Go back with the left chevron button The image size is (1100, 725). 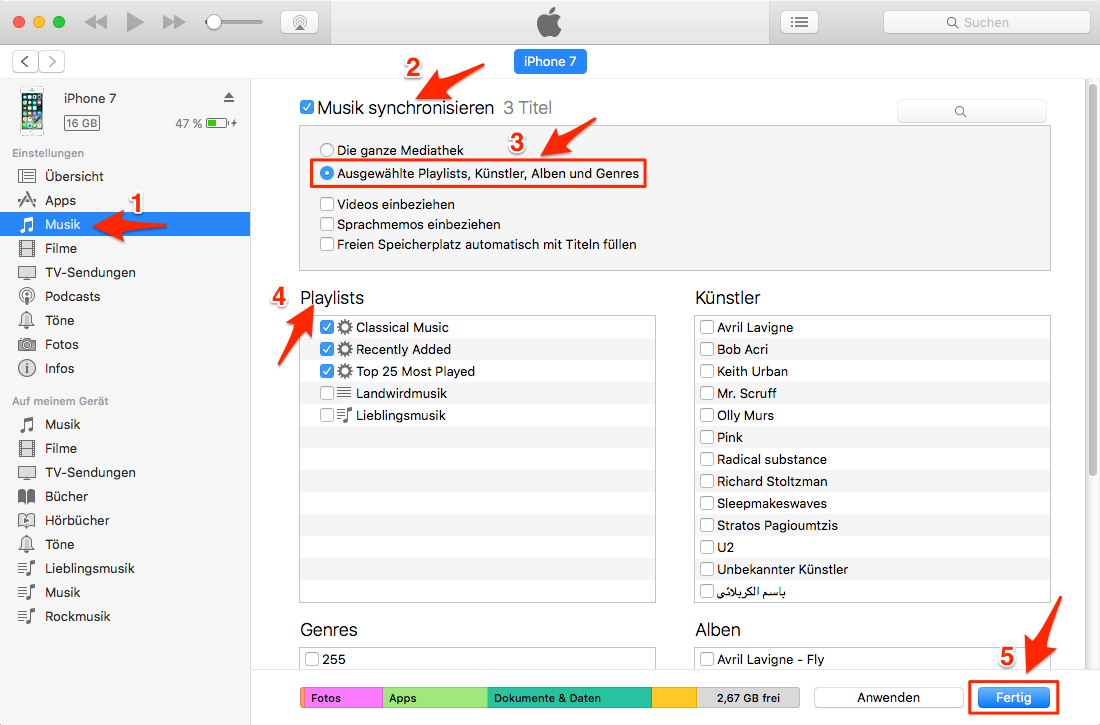25,62
